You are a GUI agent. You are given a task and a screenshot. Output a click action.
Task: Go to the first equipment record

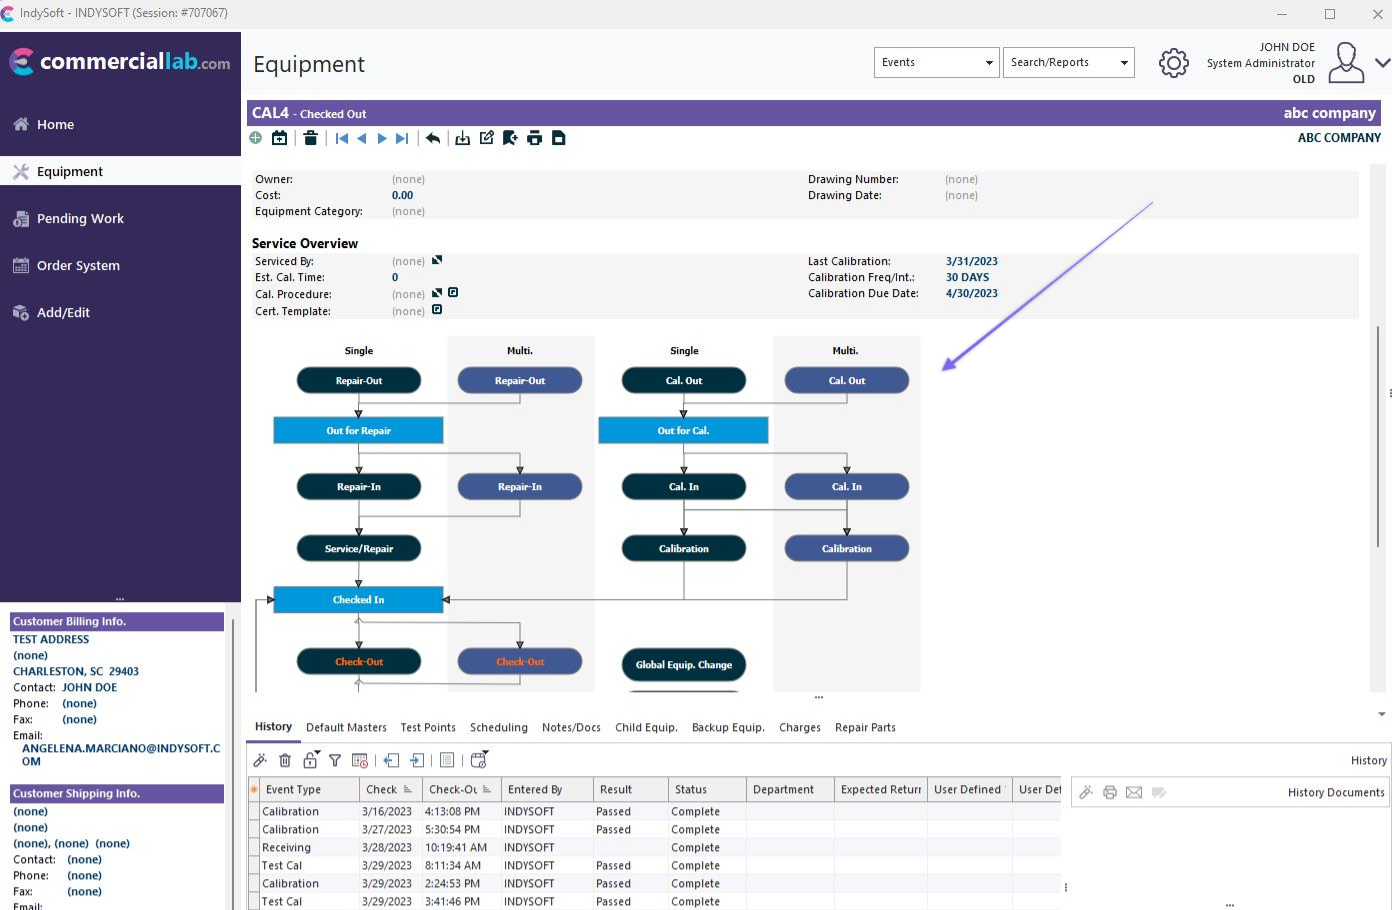tap(342, 138)
